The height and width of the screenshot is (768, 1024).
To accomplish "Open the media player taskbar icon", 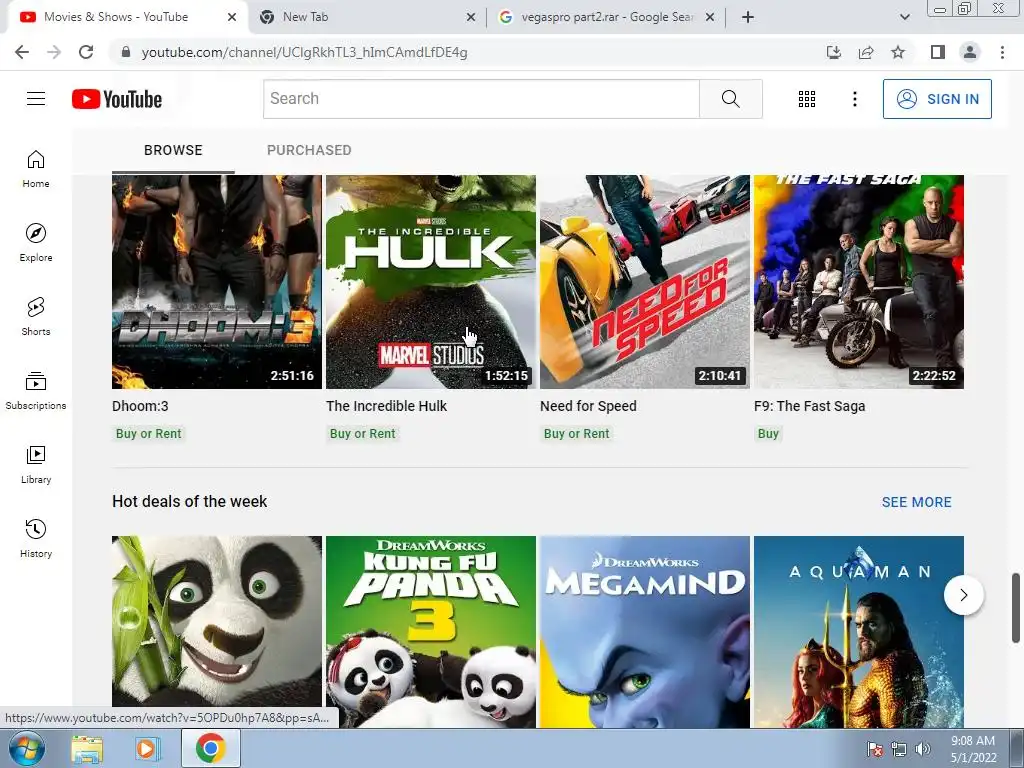I will (148, 749).
